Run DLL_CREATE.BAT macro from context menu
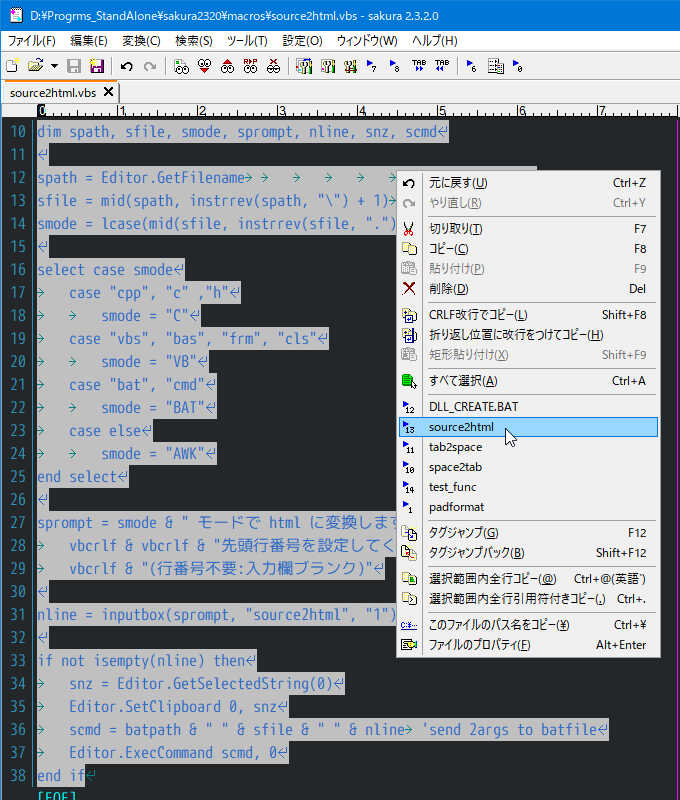The height and width of the screenshot is (800, 680). point(528,407)
